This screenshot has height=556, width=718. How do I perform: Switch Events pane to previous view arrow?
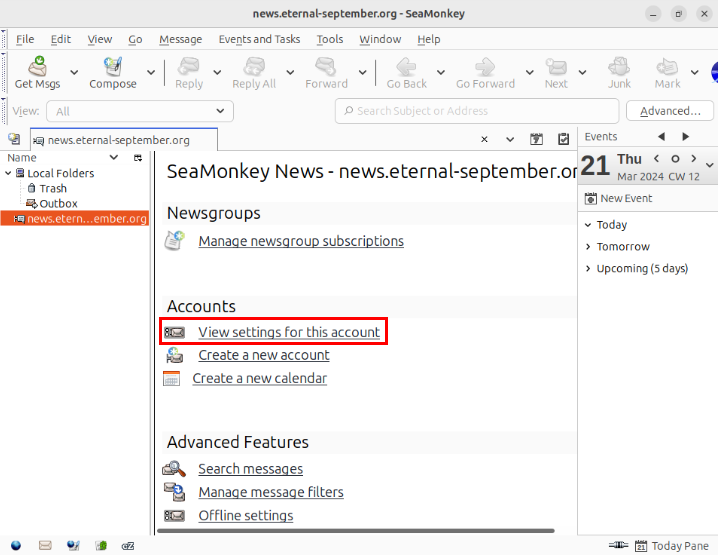[x=661, y=136]
